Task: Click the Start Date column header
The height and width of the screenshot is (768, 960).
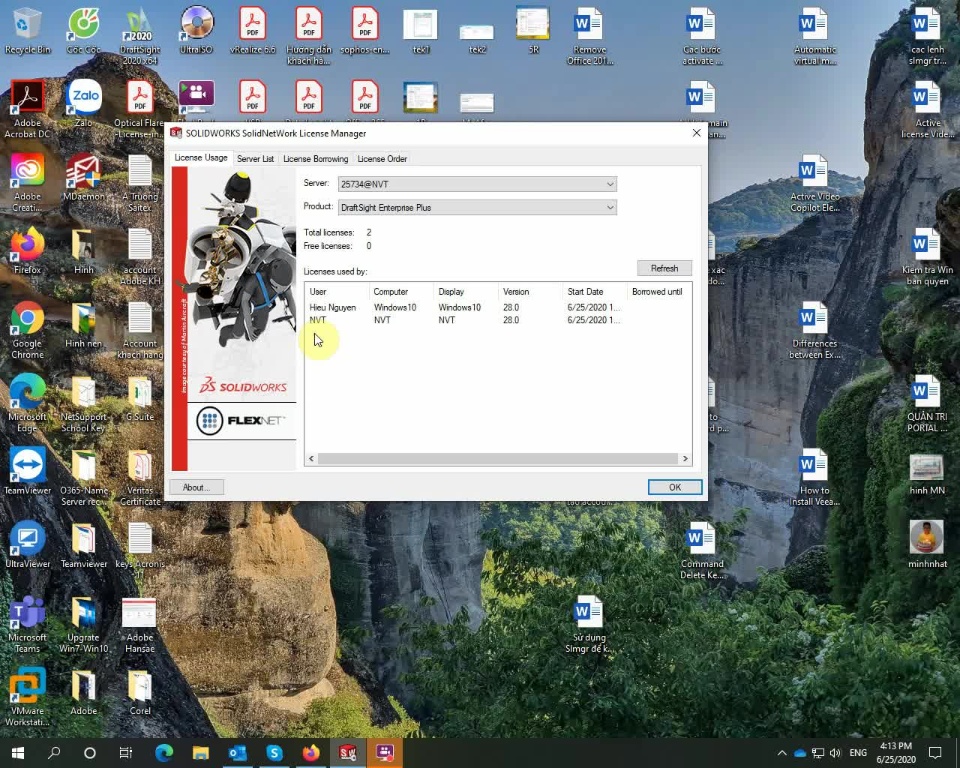Action: pos(594,292)
